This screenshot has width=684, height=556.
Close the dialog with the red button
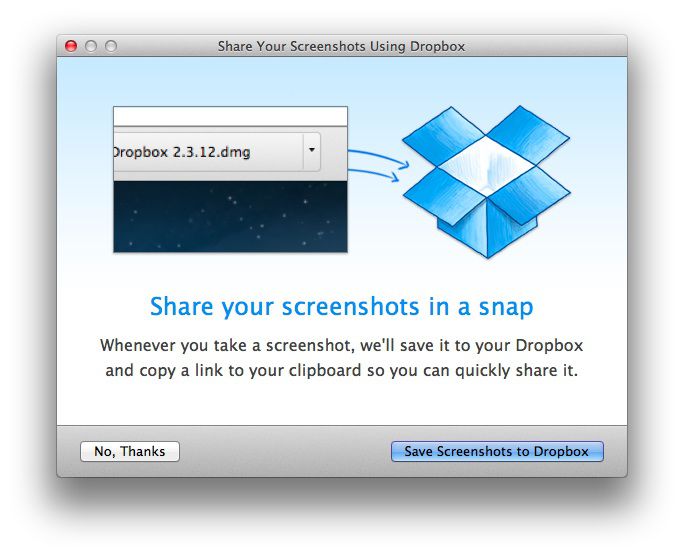point(71,46)
